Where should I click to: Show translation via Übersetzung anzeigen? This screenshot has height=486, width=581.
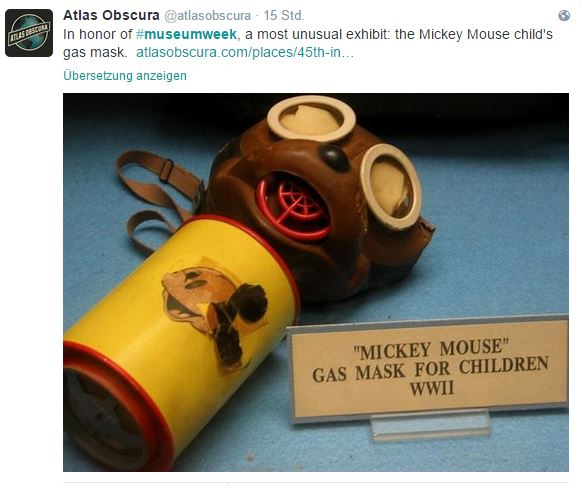(125, 76)
